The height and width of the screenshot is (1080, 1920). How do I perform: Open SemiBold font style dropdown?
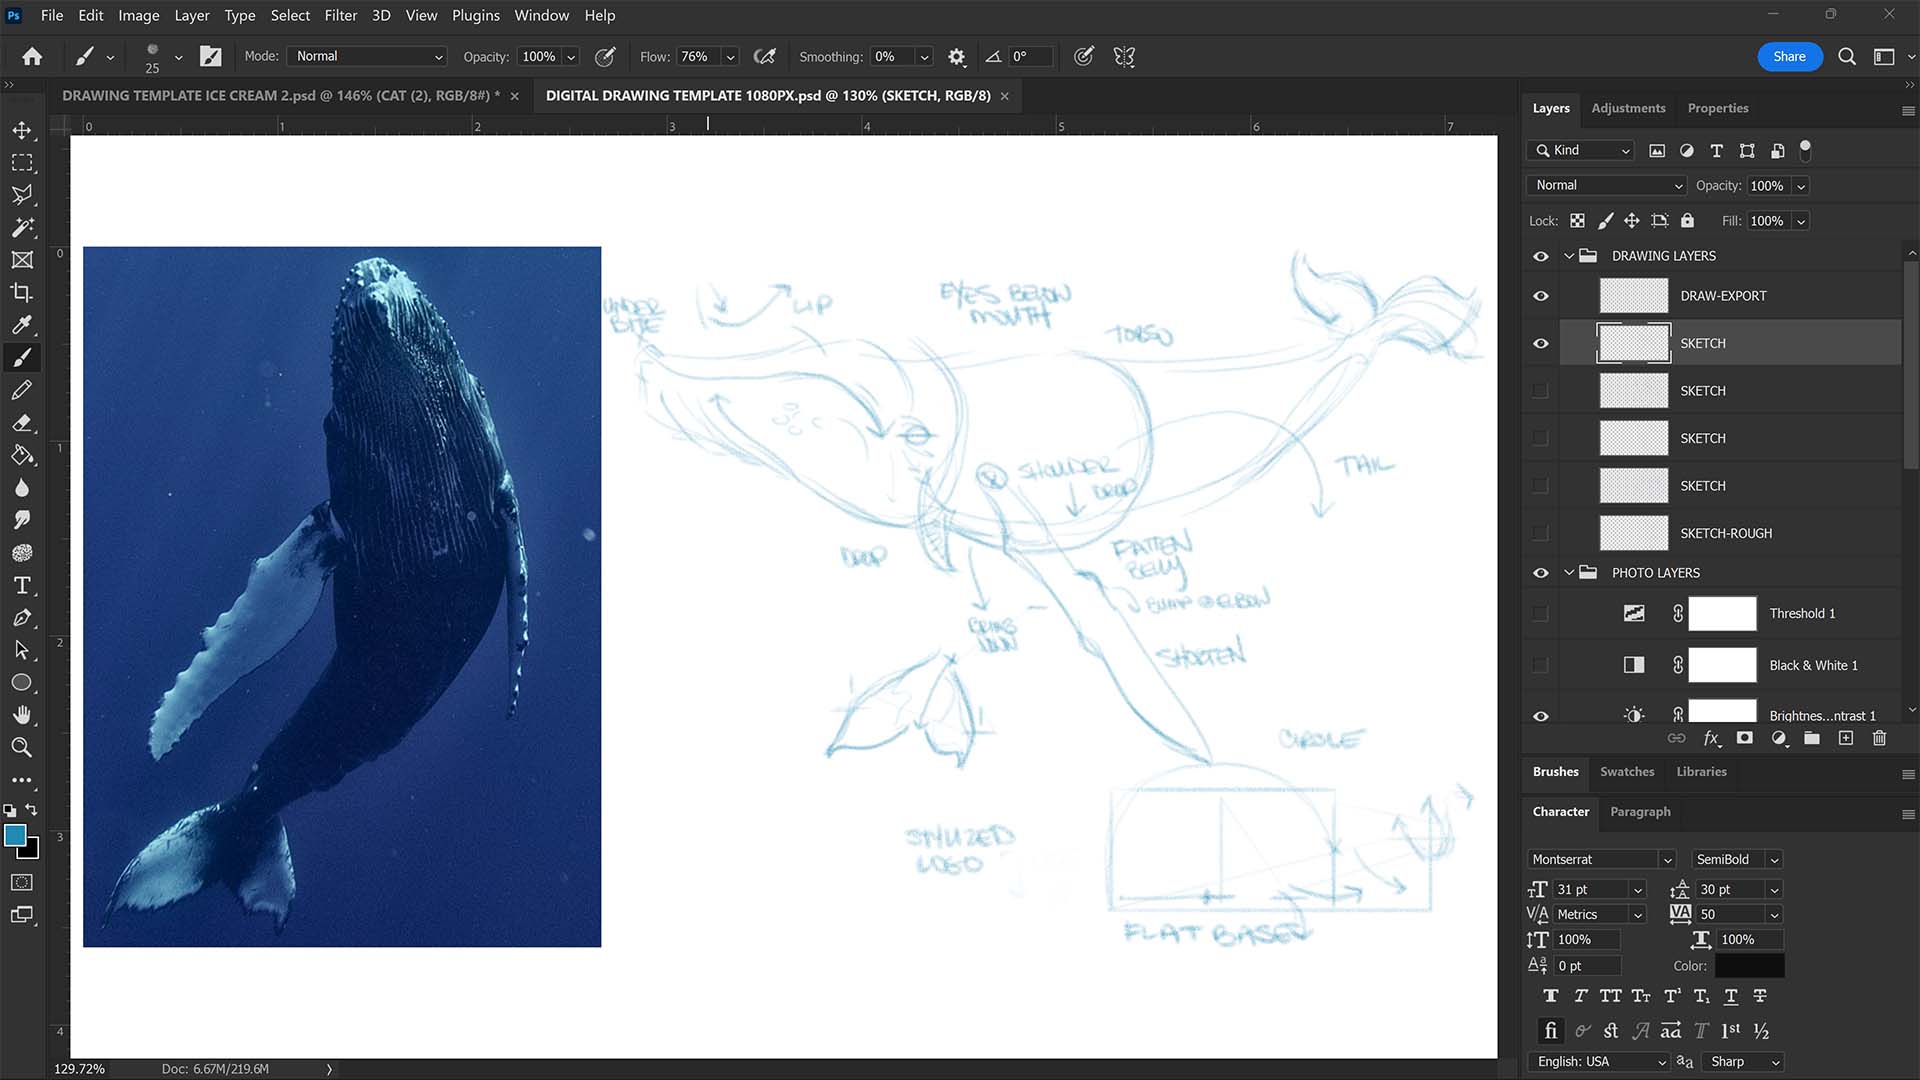pos(1737,860)
